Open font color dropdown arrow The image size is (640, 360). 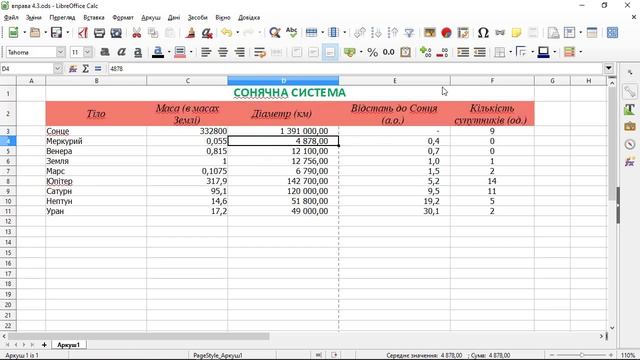(x=169, y=52)
